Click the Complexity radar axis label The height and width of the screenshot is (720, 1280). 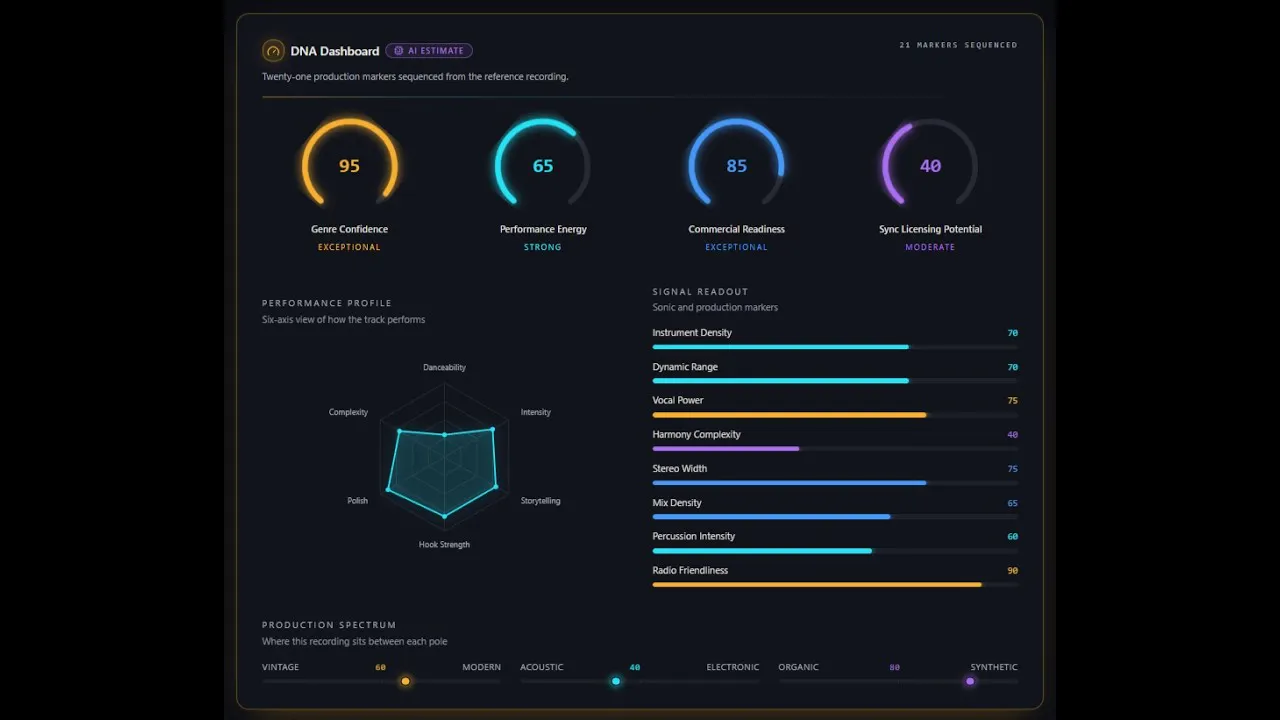point(348,412)
